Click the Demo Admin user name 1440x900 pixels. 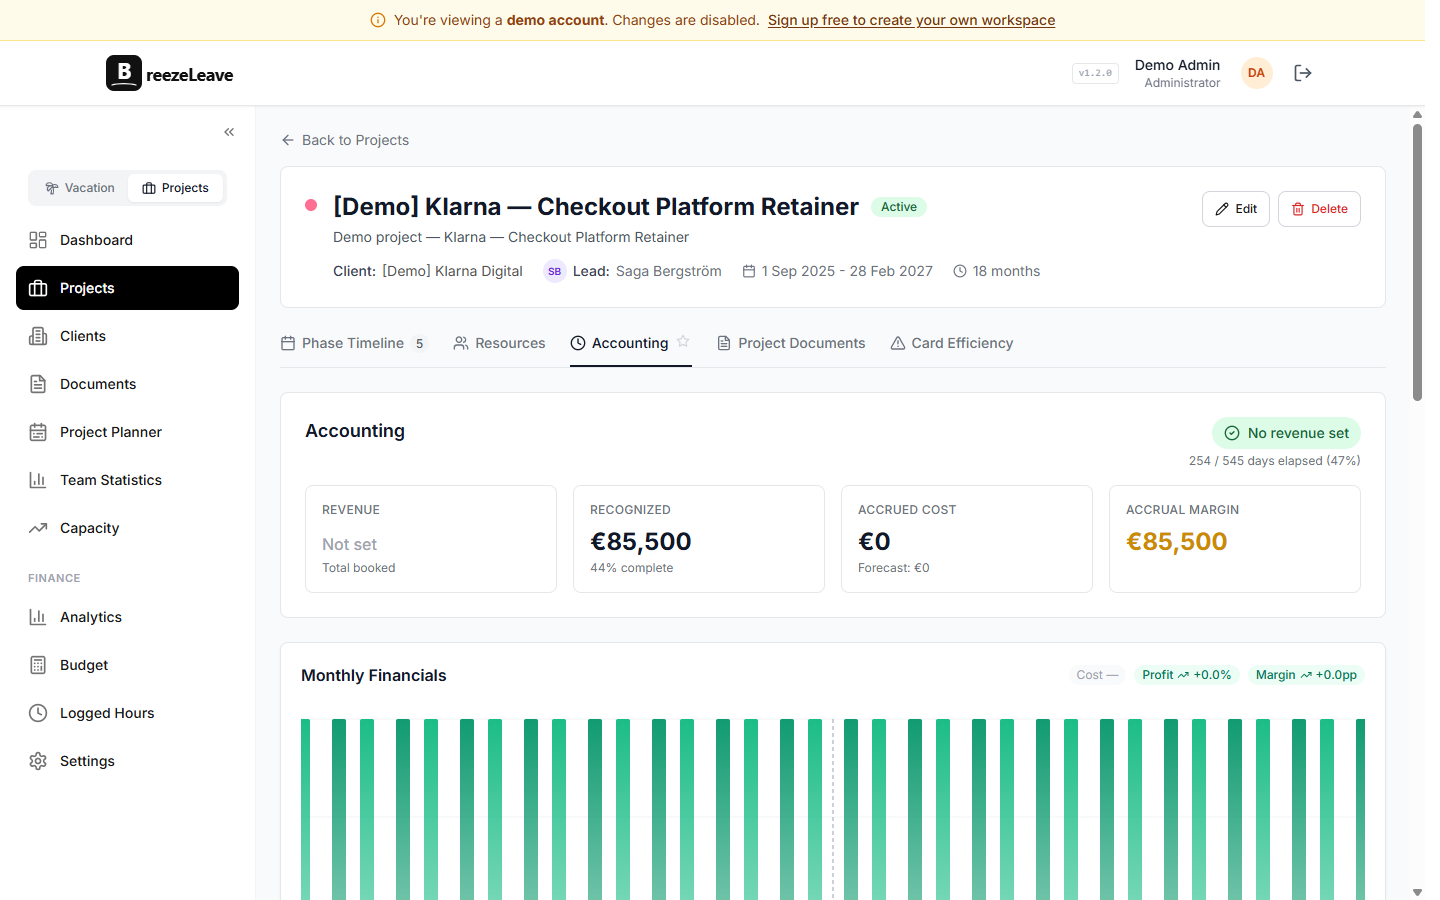[x=1177, y=65]
